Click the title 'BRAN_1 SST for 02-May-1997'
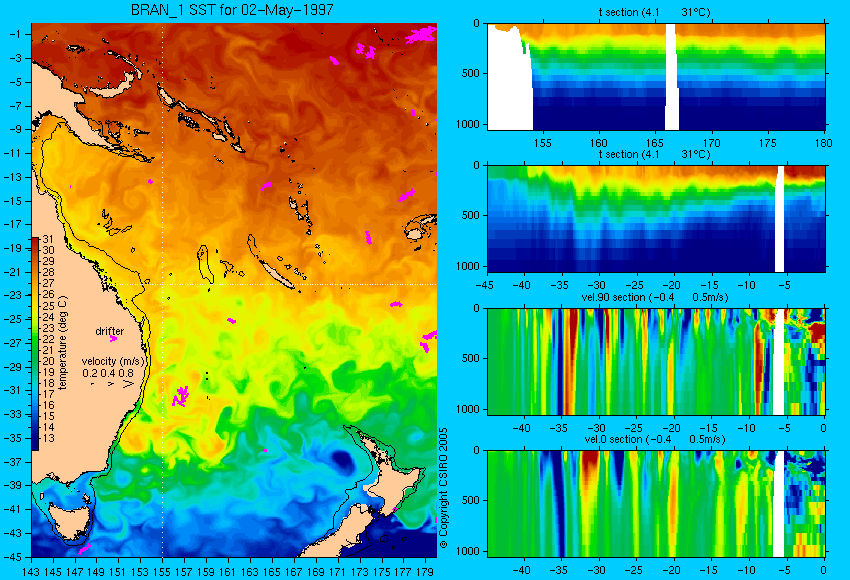Viewport: 850px width, 580px height. coord(232,10)
